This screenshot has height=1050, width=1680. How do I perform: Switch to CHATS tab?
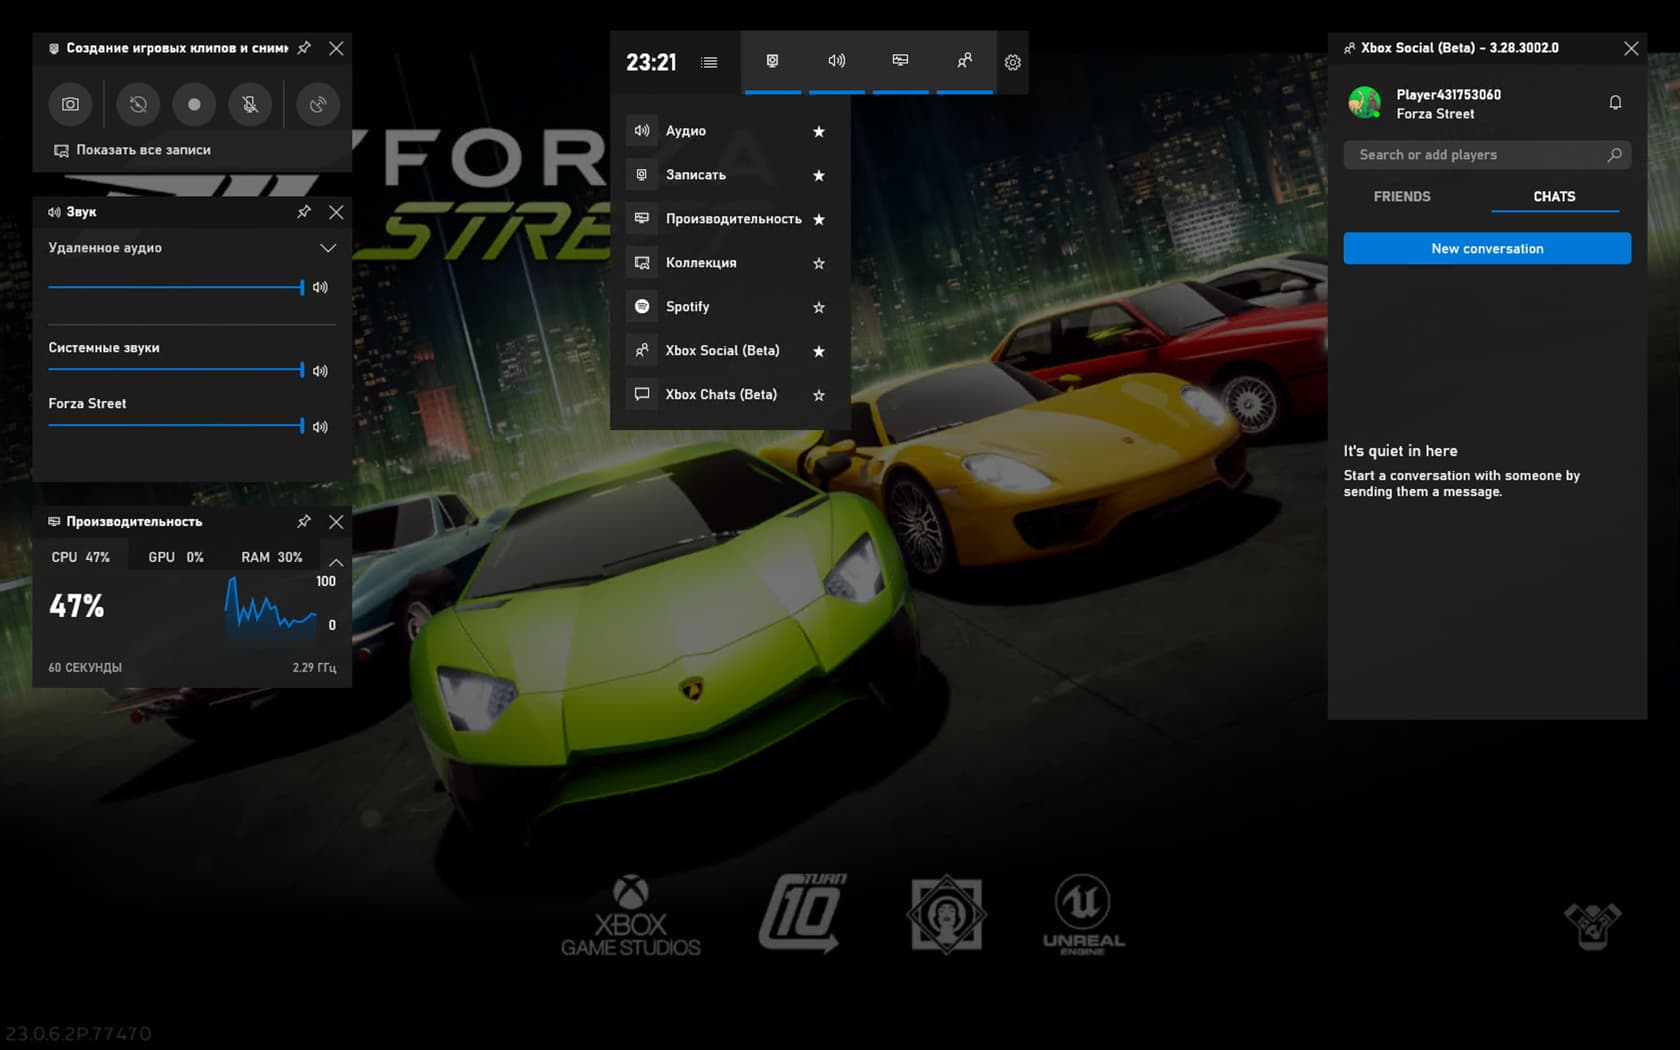pyautogui.click(x=1554, y=197)
